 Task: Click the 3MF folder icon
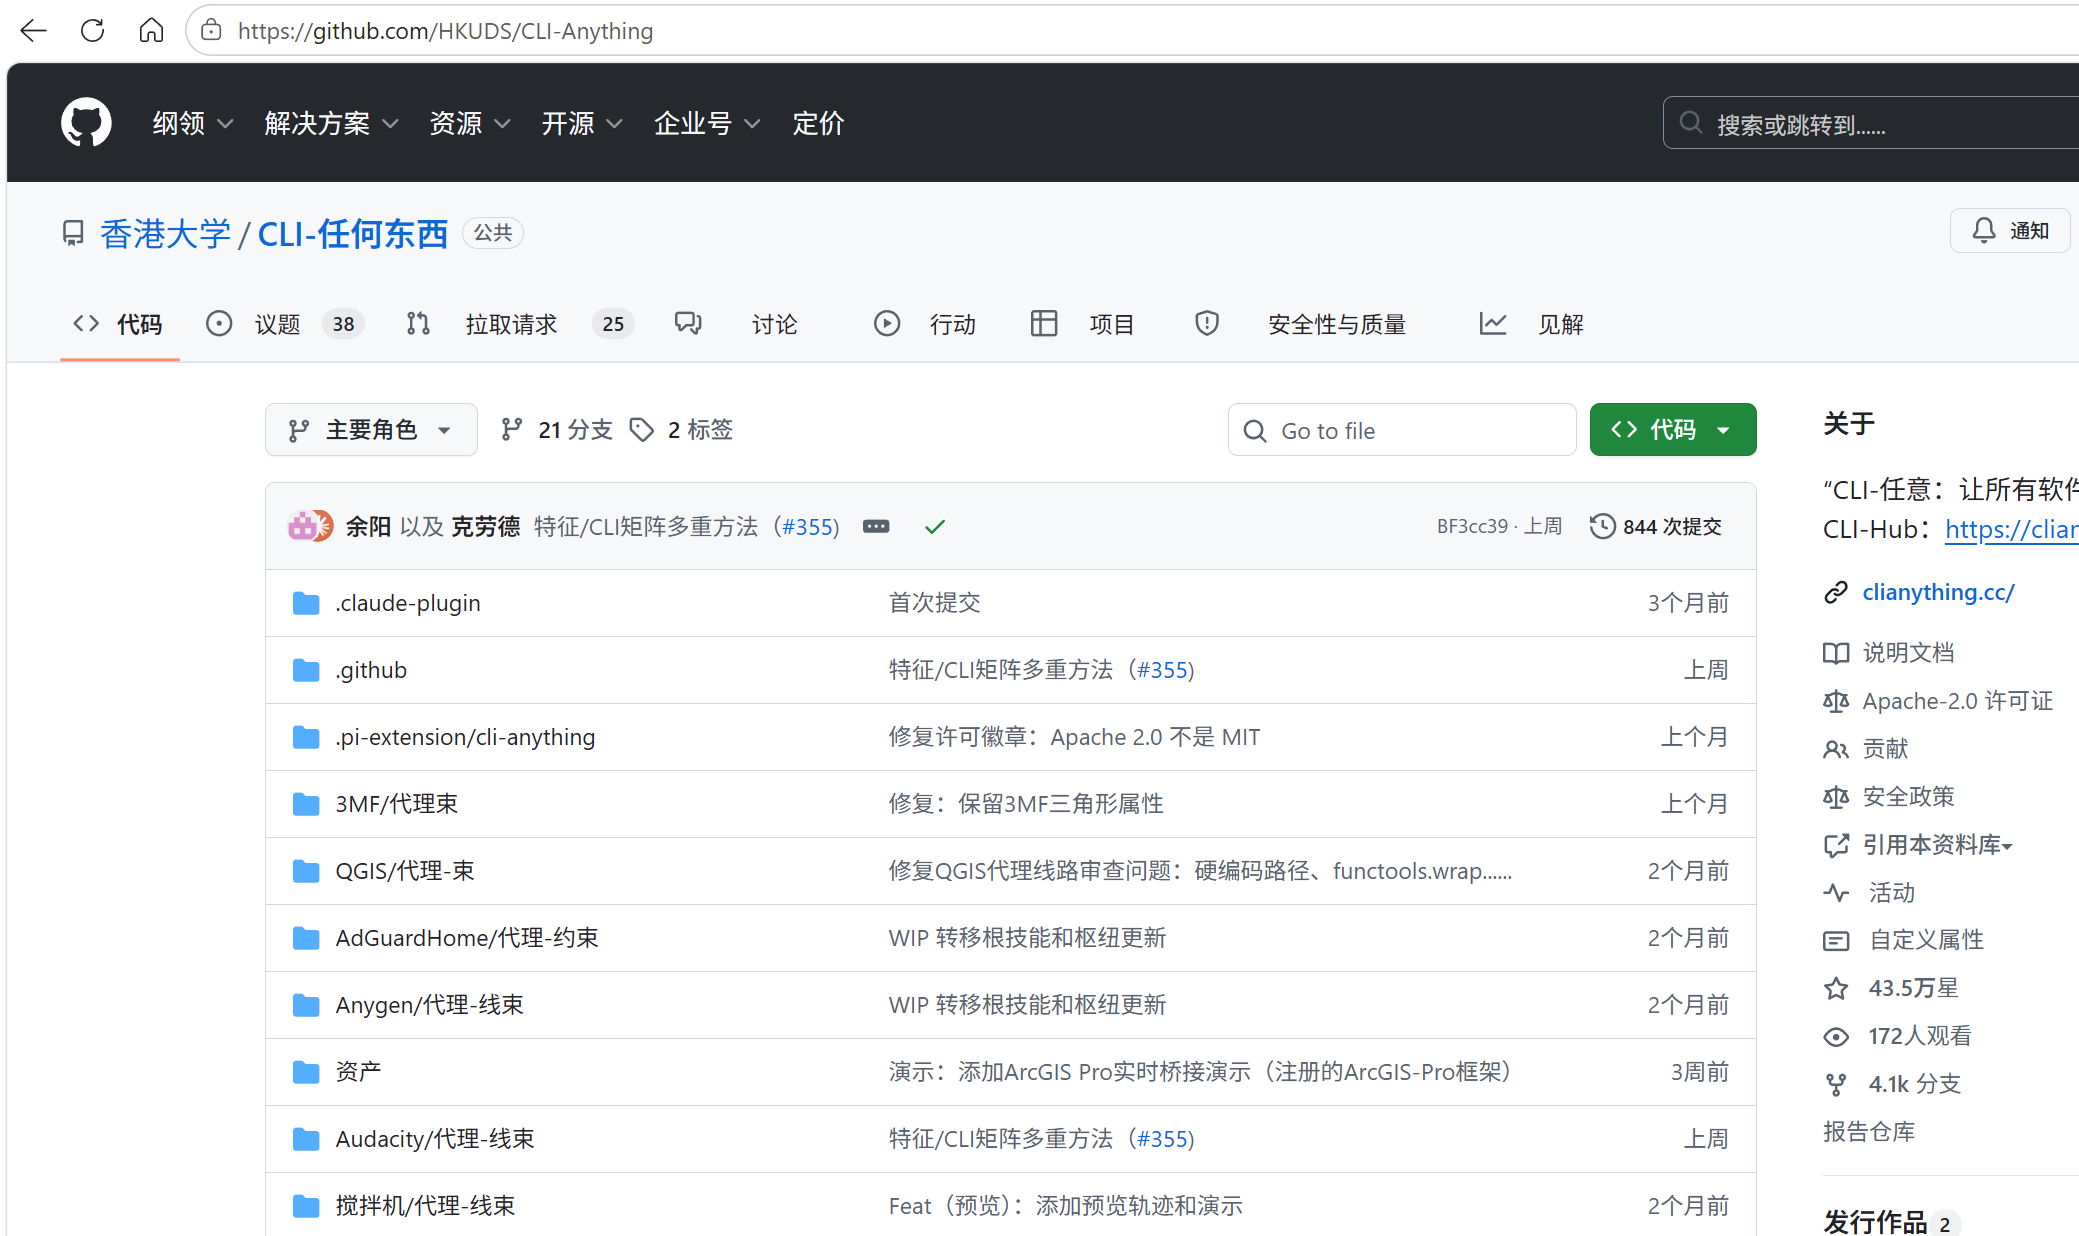pos(306,804)
